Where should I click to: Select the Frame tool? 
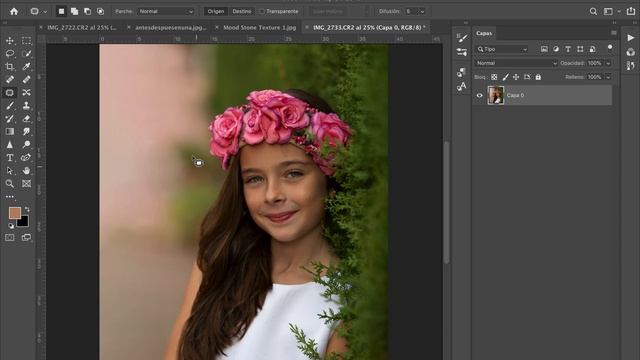(x=27, y=184)
